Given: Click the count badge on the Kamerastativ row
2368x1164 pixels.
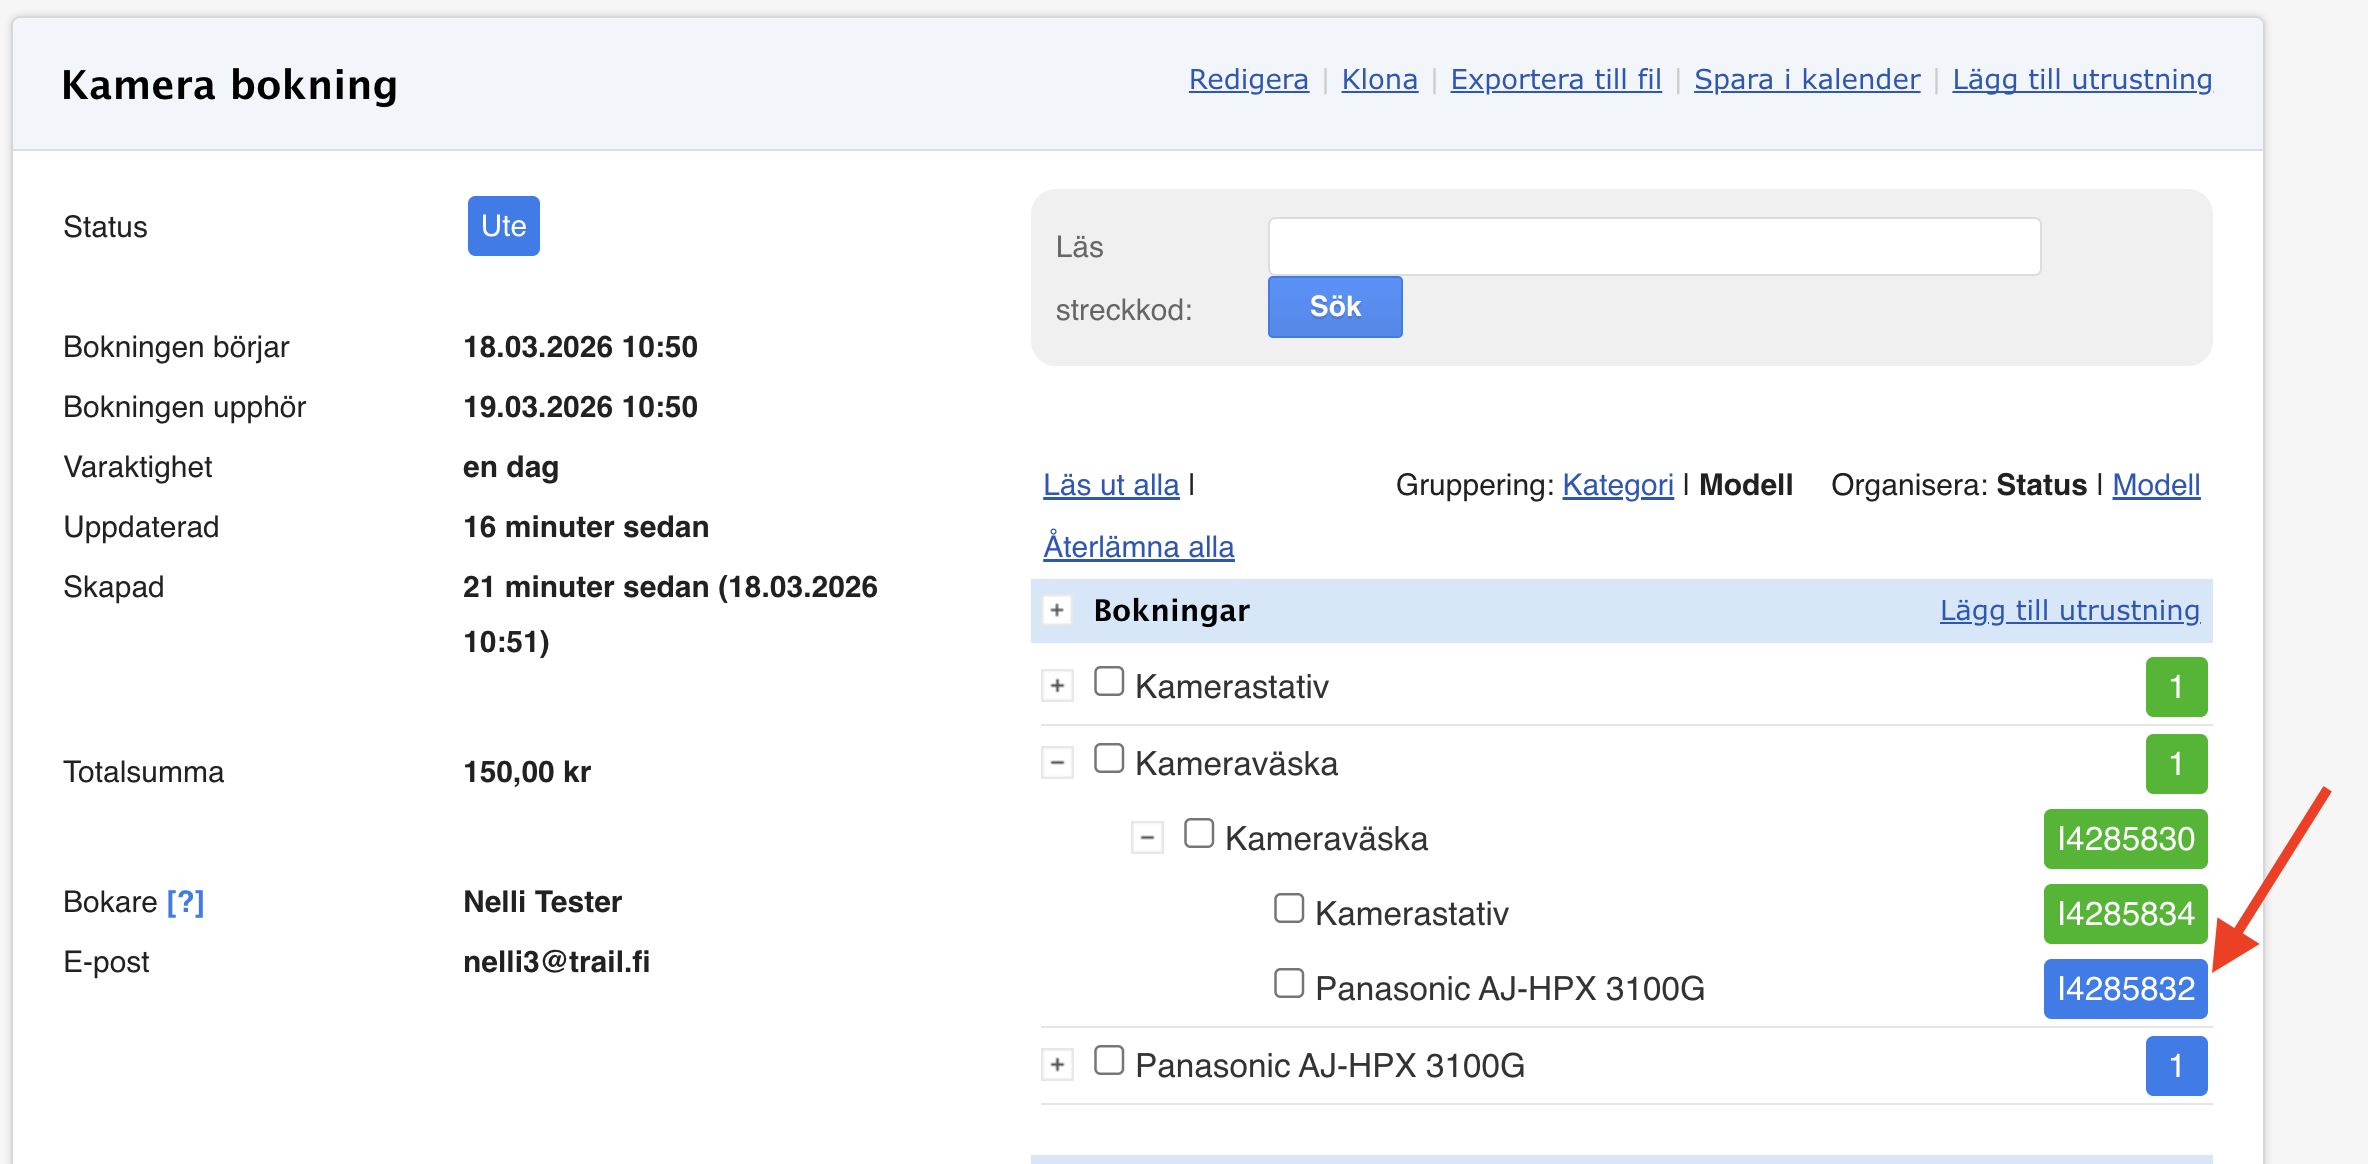Looking at the screenshot, I should click(x=2176, y=687).
